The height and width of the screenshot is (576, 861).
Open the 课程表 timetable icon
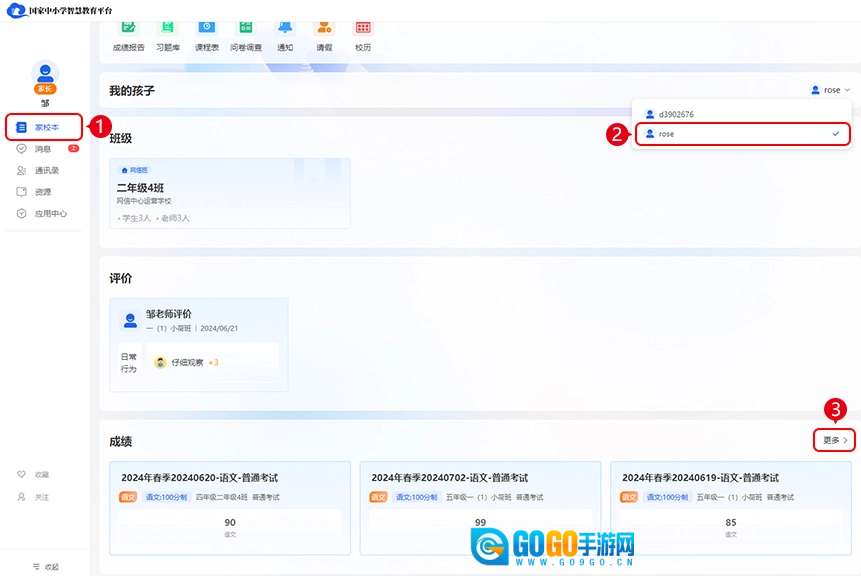tap(206, 29)
